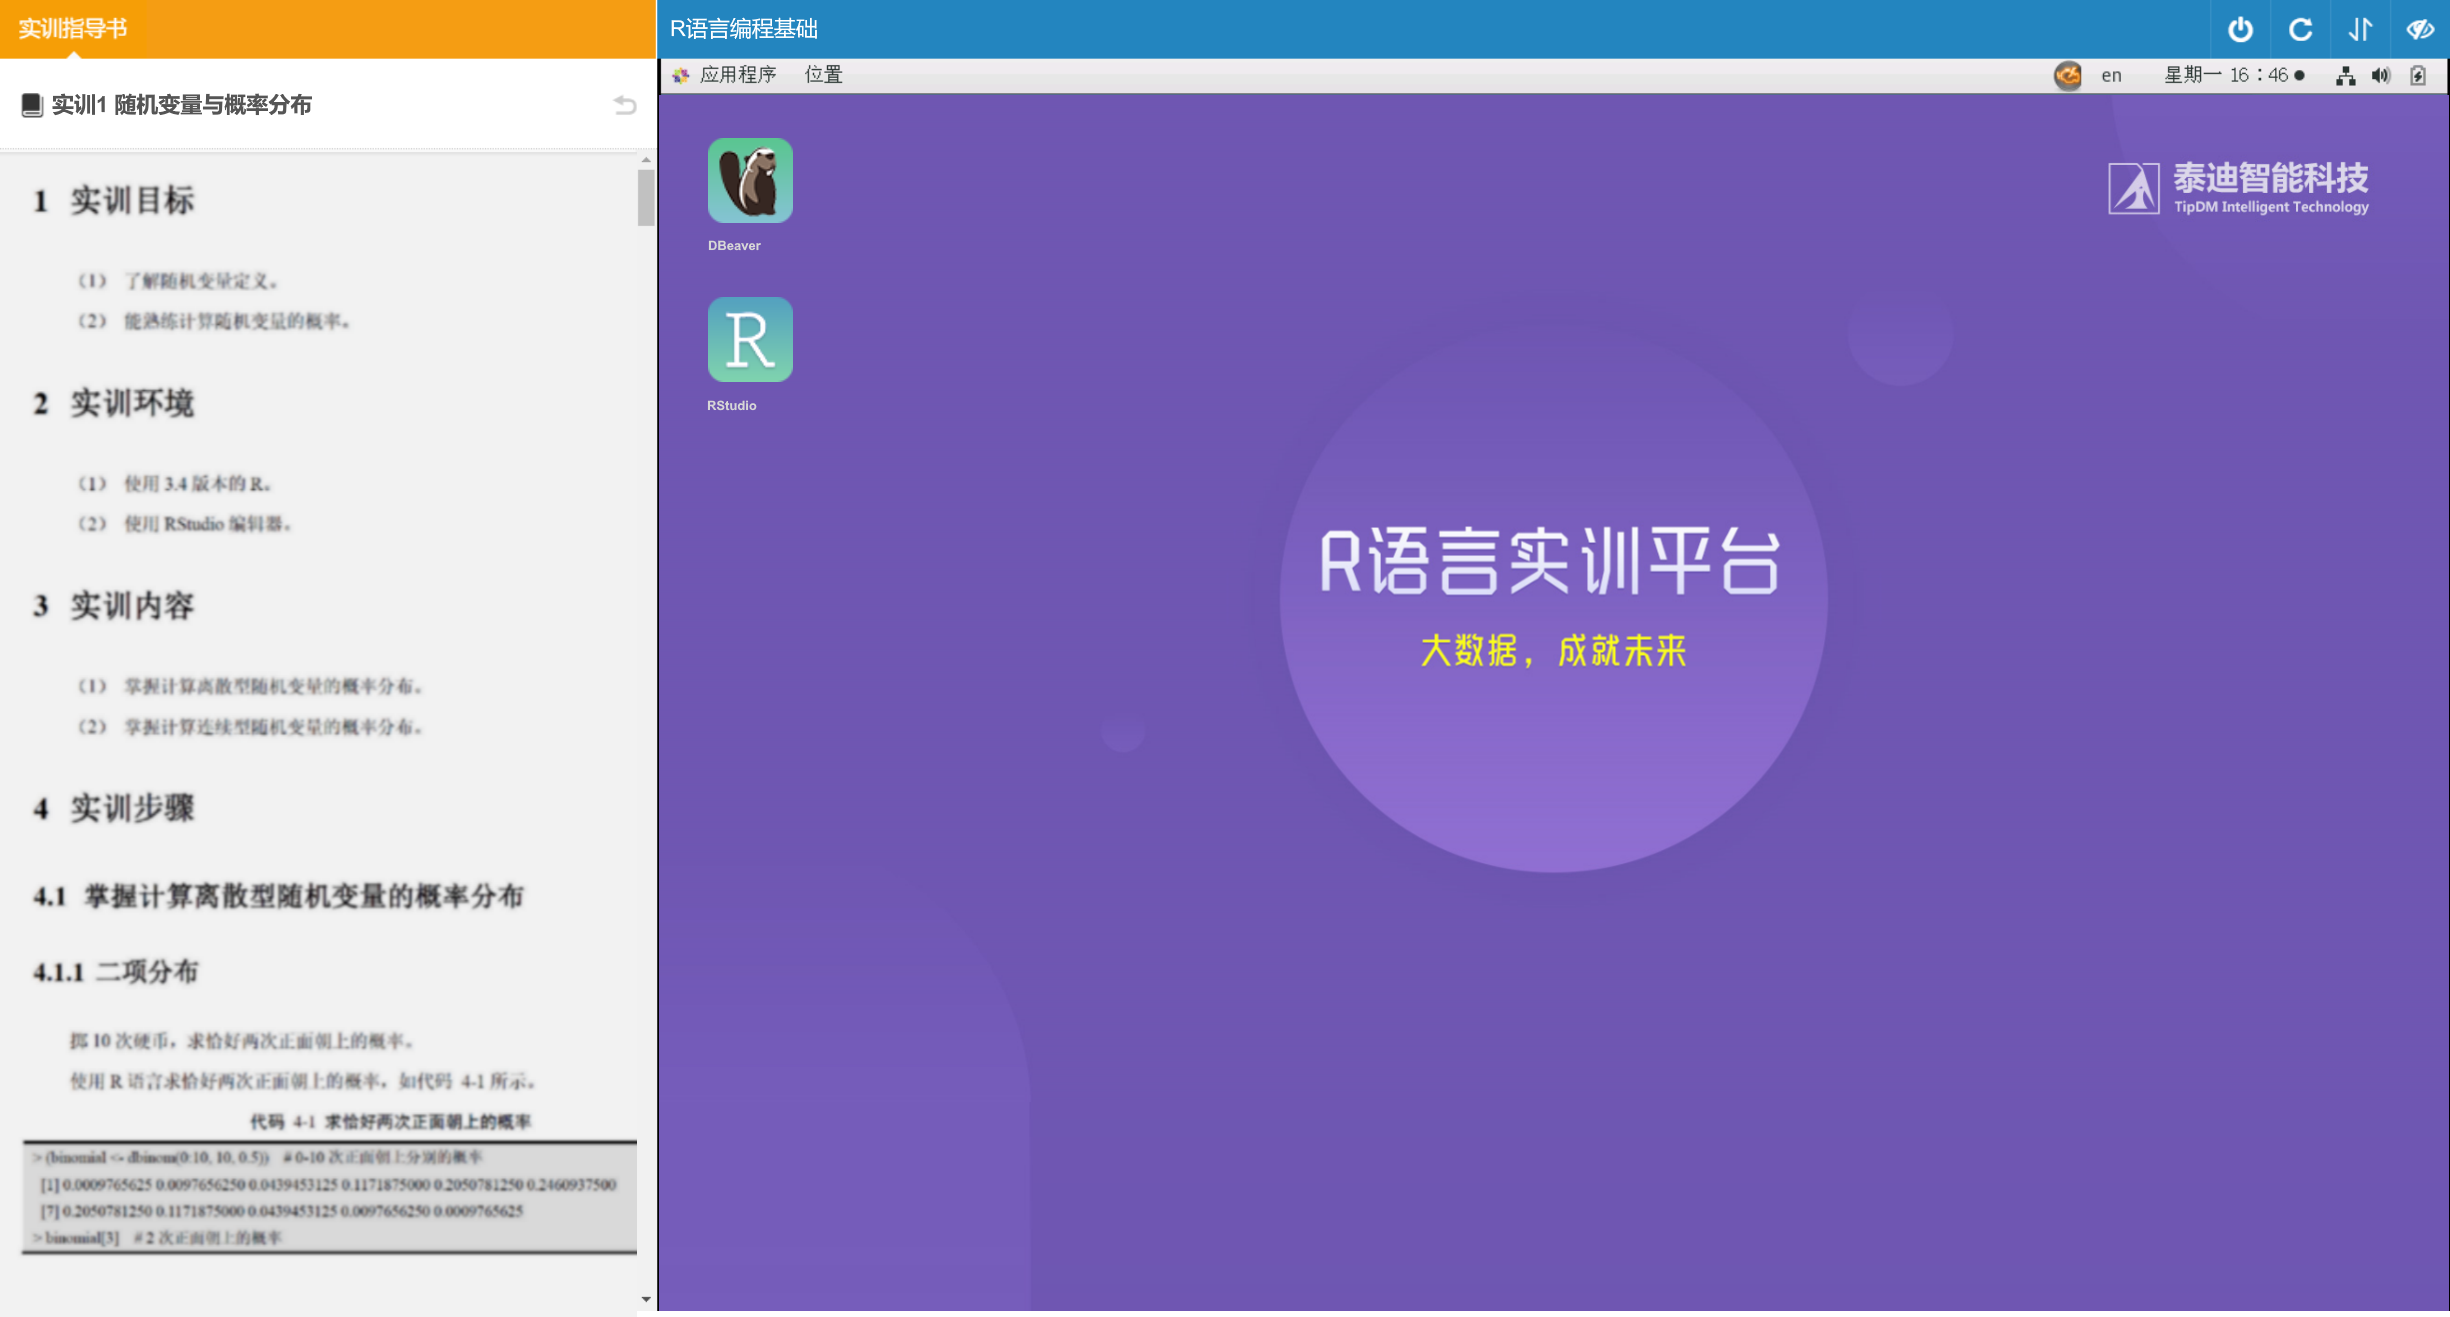The width and height of the screenshot is (2450, 1317).
Task: Click the power icon in top bar
Action: [2240, 29]
